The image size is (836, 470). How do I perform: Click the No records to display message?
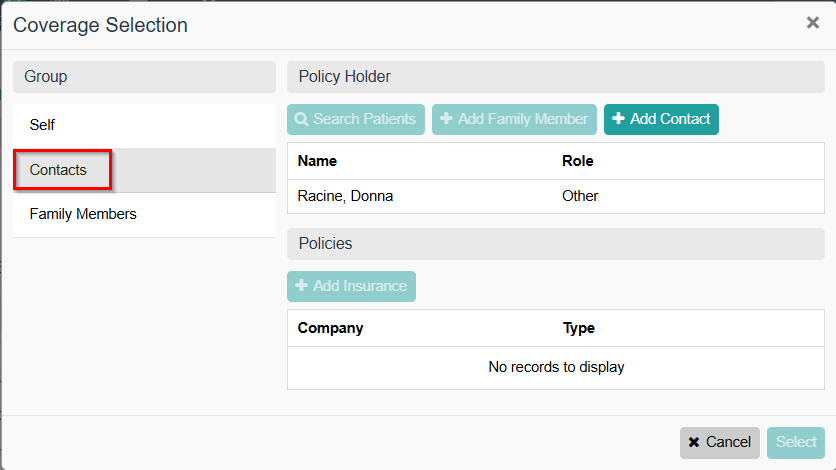coord(556,367)
